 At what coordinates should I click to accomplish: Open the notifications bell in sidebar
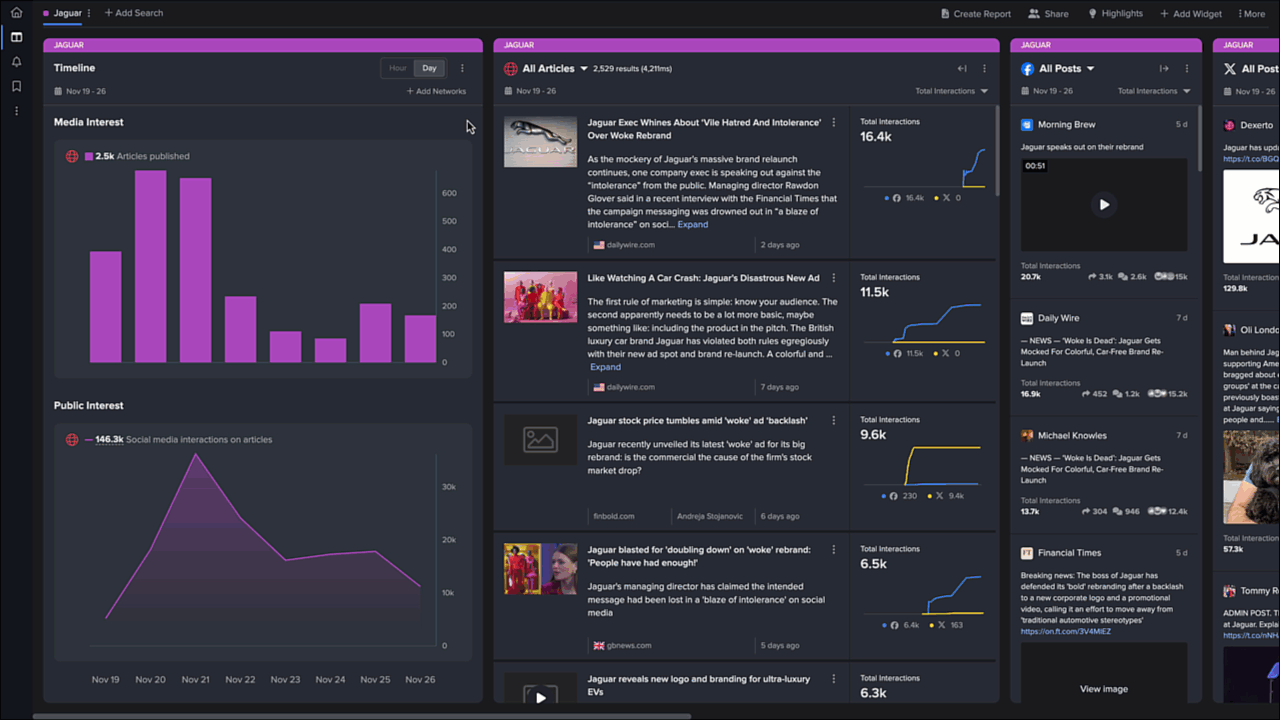(16, 62)
